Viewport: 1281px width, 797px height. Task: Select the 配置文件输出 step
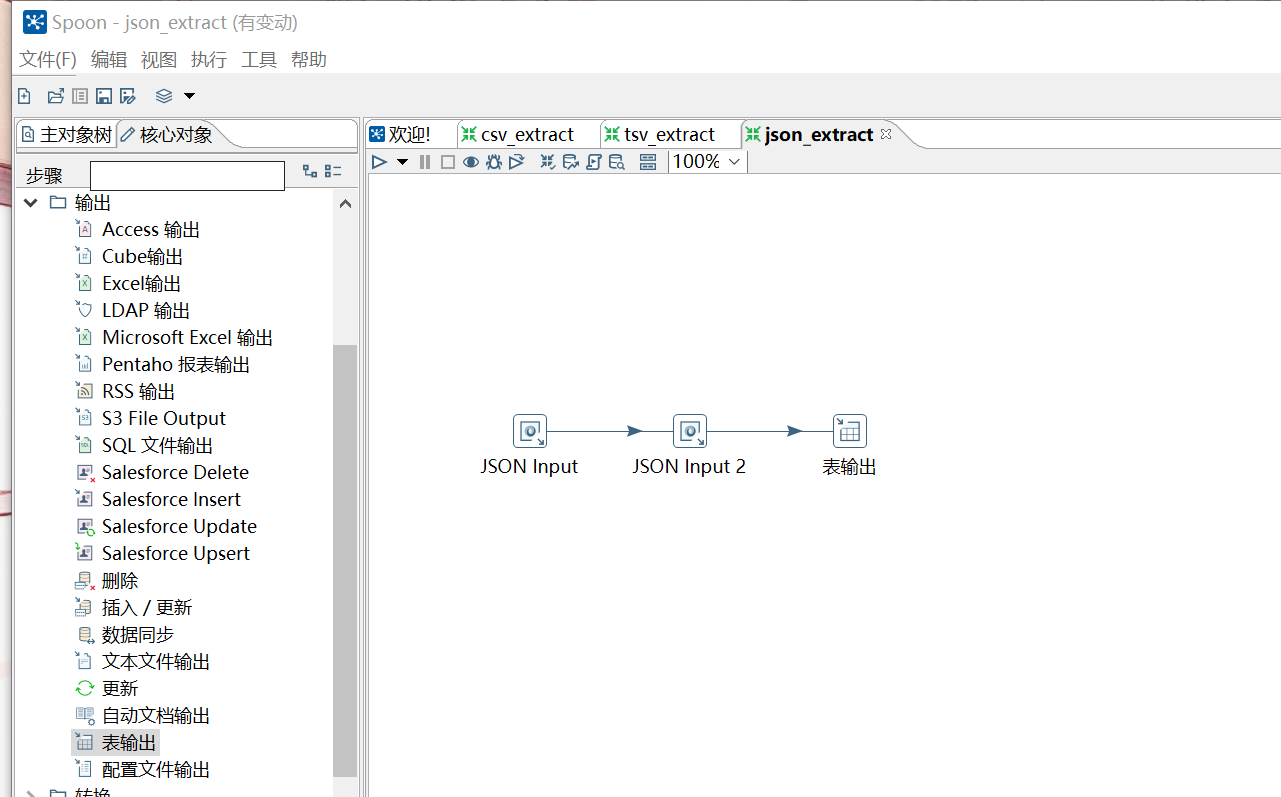[x=143, y=770]
